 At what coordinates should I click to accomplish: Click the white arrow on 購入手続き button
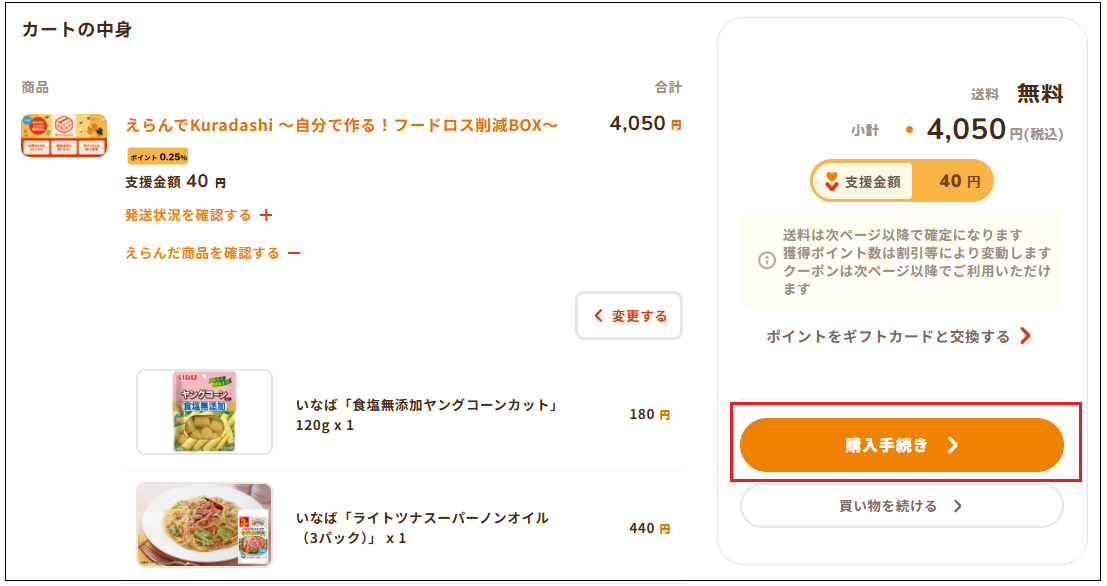tap(952, 446)
